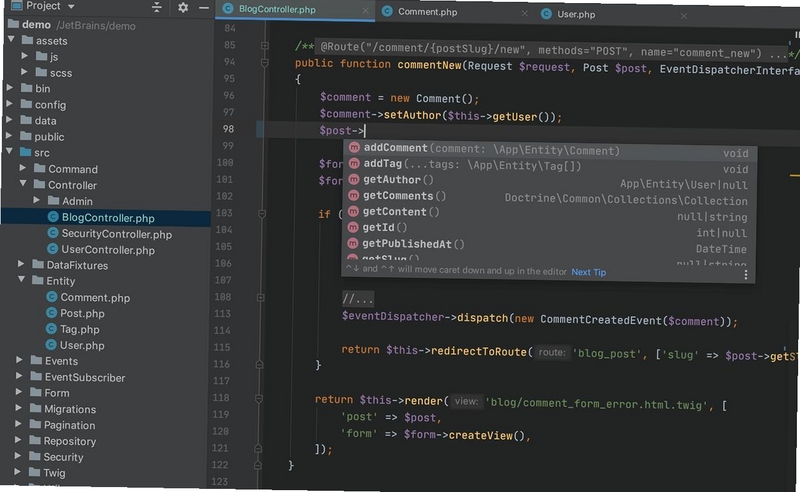Select the Migrations folder
The height and width of the screenshot is (492, 800).
coord(62,409)
